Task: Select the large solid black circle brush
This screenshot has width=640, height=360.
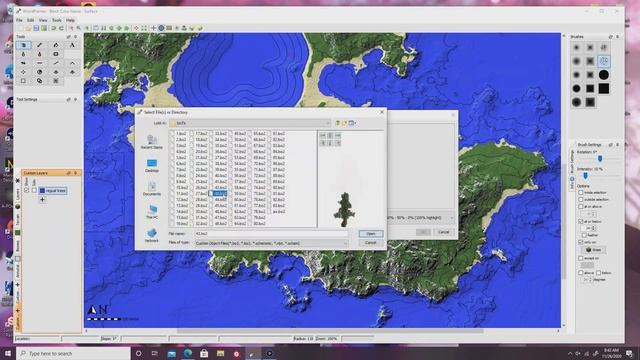Action: point(604,75)
